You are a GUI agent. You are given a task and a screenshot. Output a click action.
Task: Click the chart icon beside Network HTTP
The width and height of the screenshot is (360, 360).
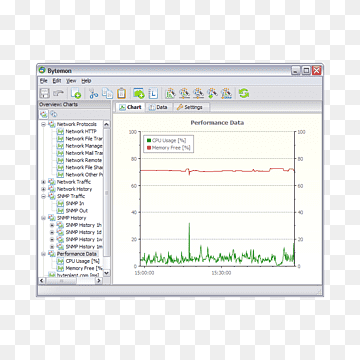60,132
